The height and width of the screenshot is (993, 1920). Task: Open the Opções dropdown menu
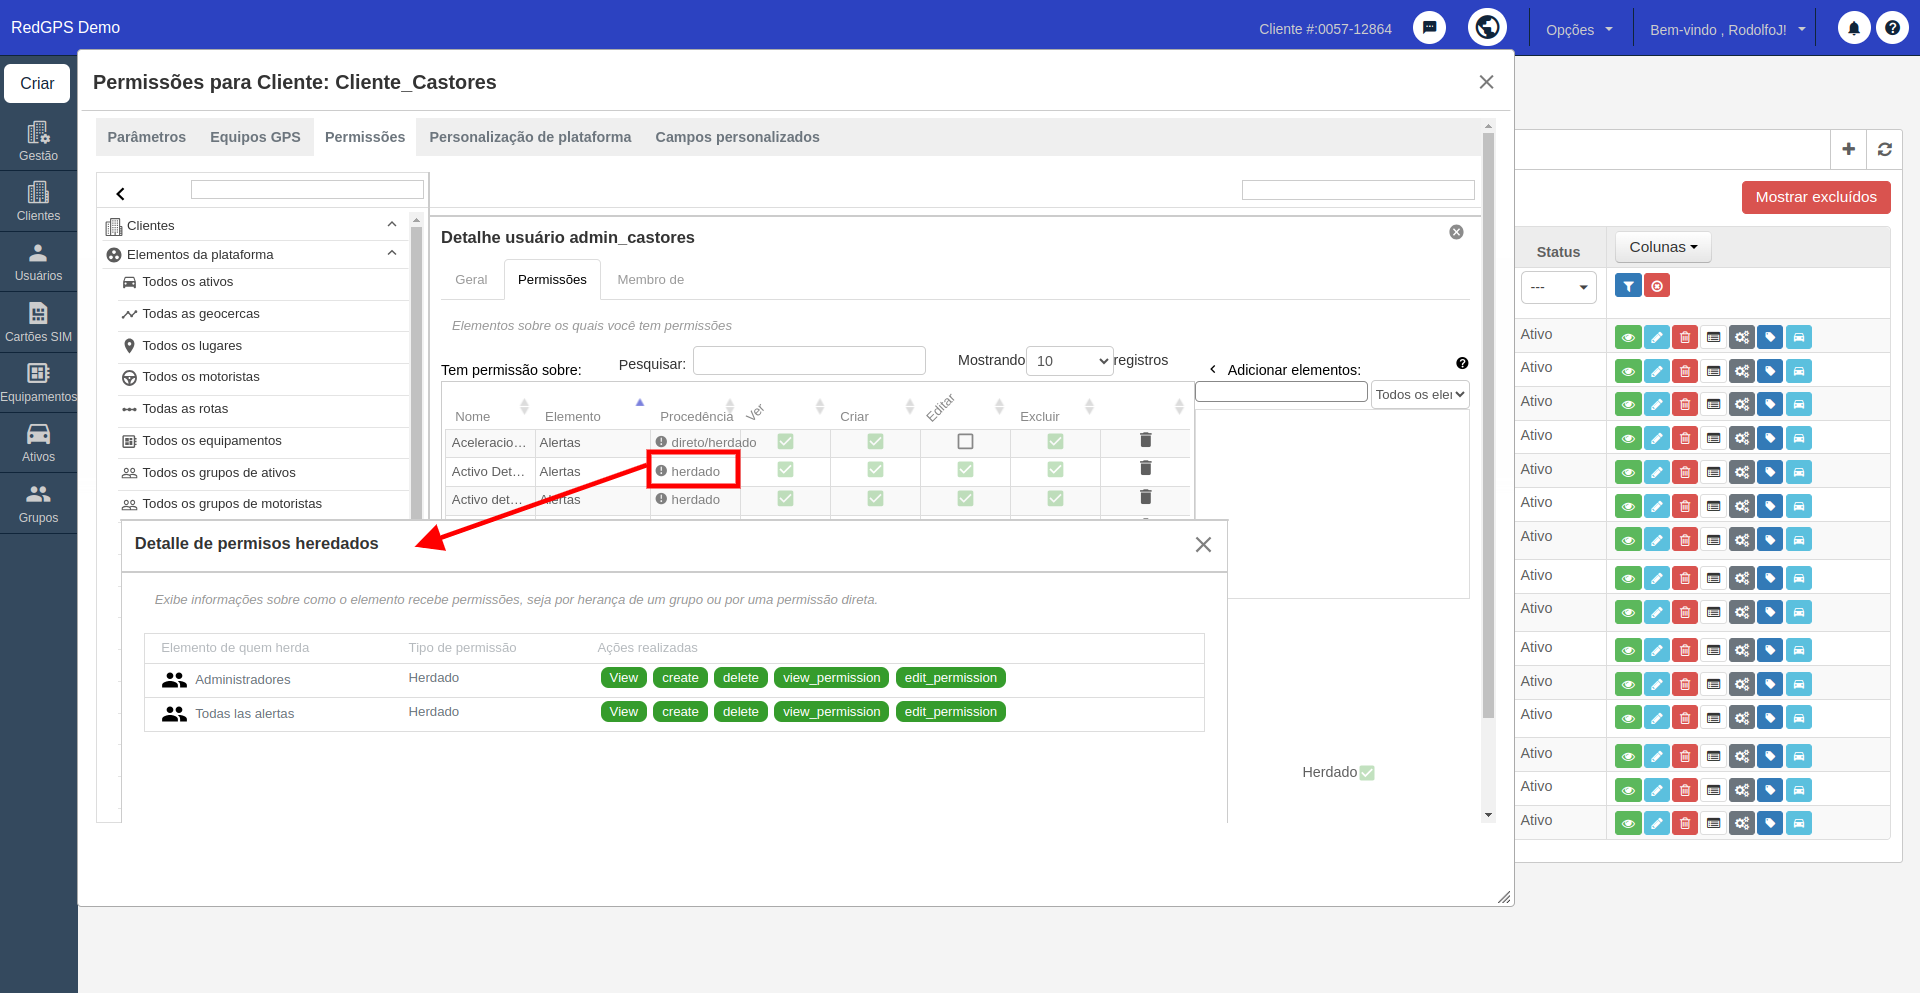coord(1579,30)
